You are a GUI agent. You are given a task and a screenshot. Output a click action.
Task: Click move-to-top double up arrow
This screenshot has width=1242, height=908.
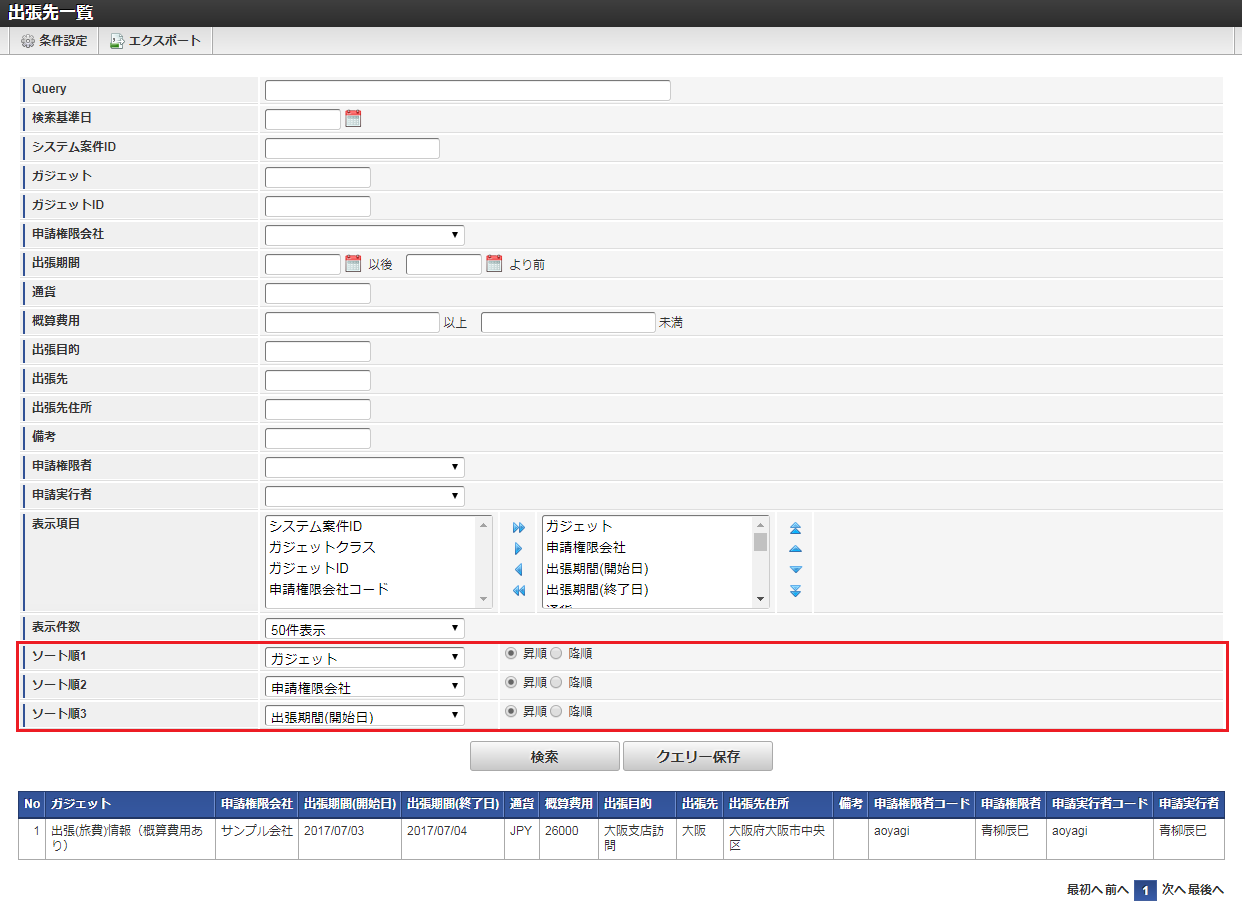point(795,527)
